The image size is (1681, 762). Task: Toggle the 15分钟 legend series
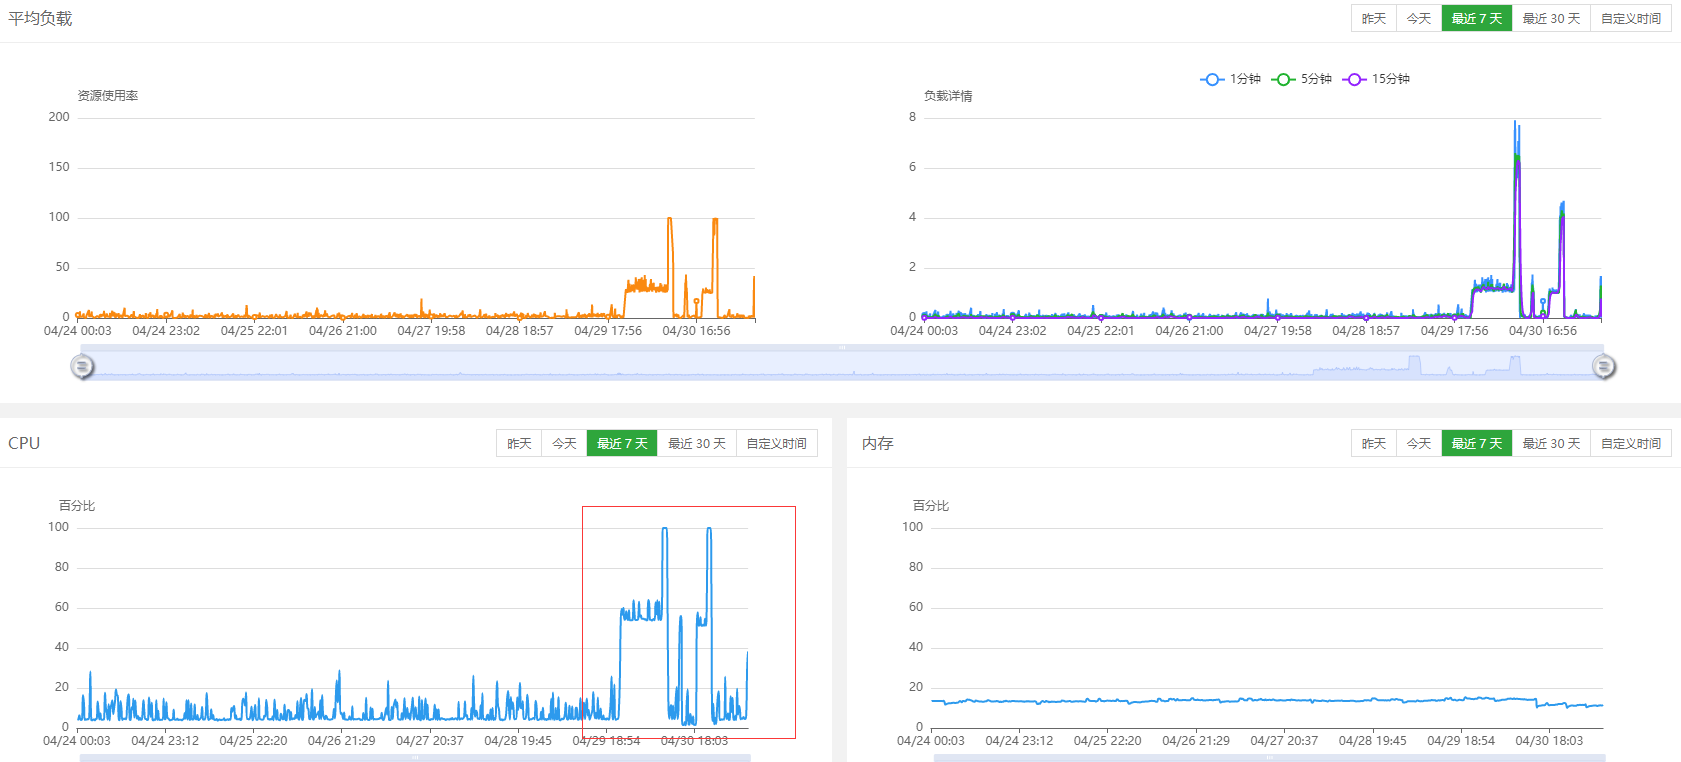pos(1377,79)
